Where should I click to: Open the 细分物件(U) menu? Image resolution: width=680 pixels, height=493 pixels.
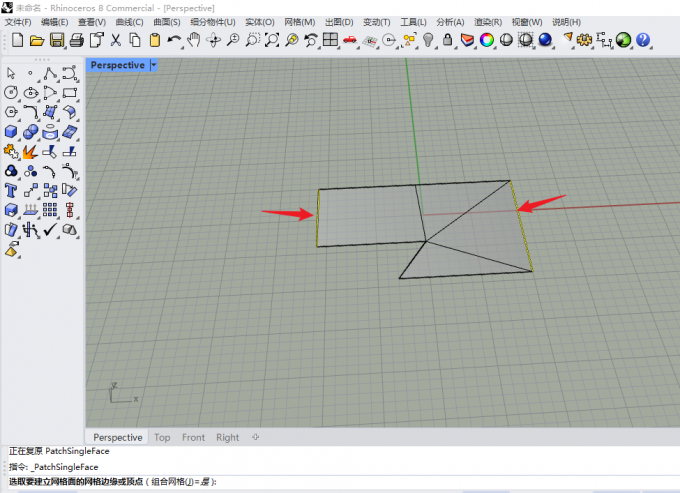[x=212, y=22]
